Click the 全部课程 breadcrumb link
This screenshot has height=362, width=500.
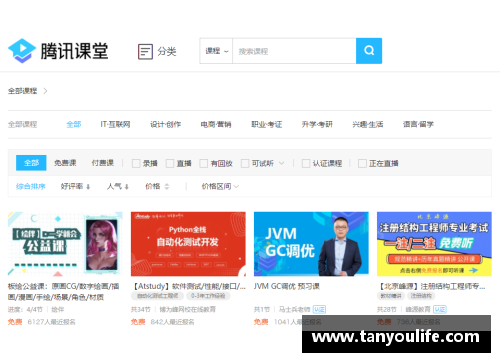(x=22, y=91)
